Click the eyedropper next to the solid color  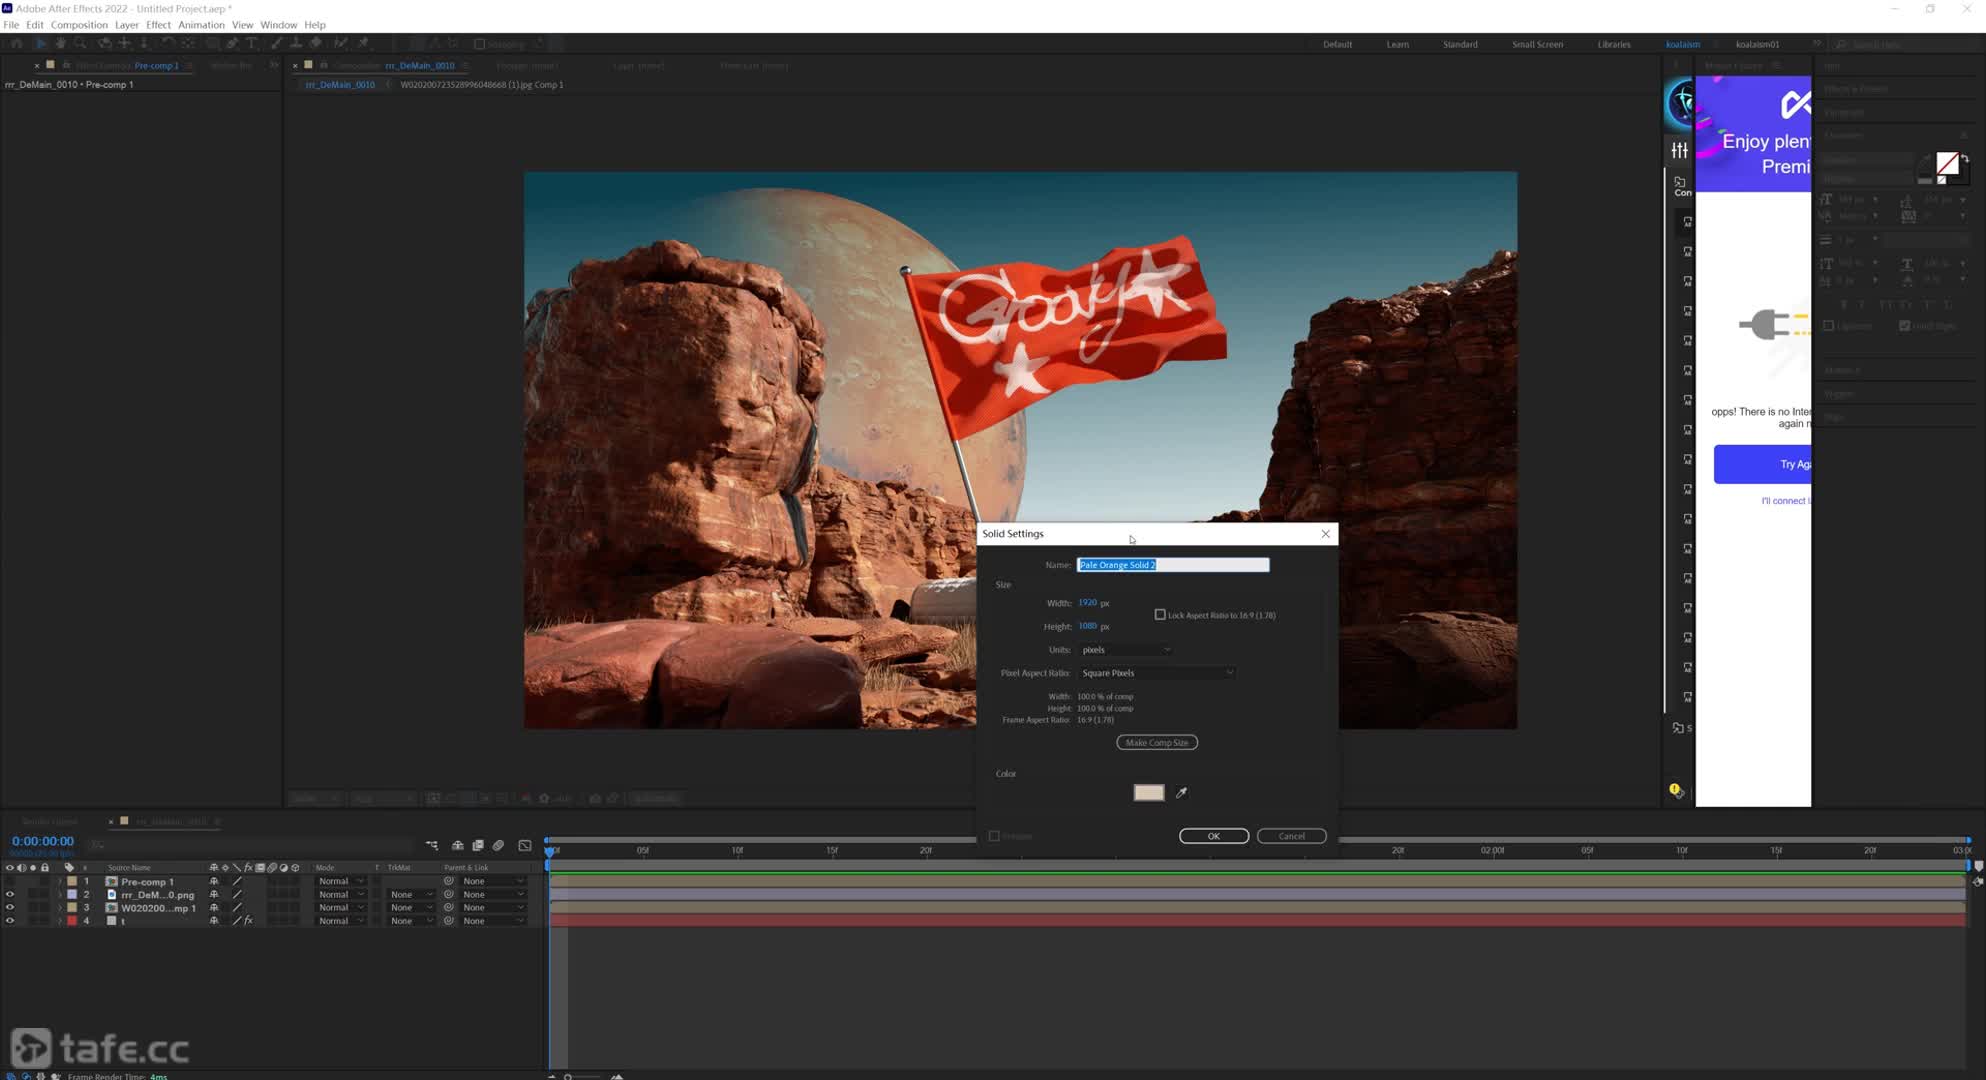pyautogui.click(x=1181, y=793)
